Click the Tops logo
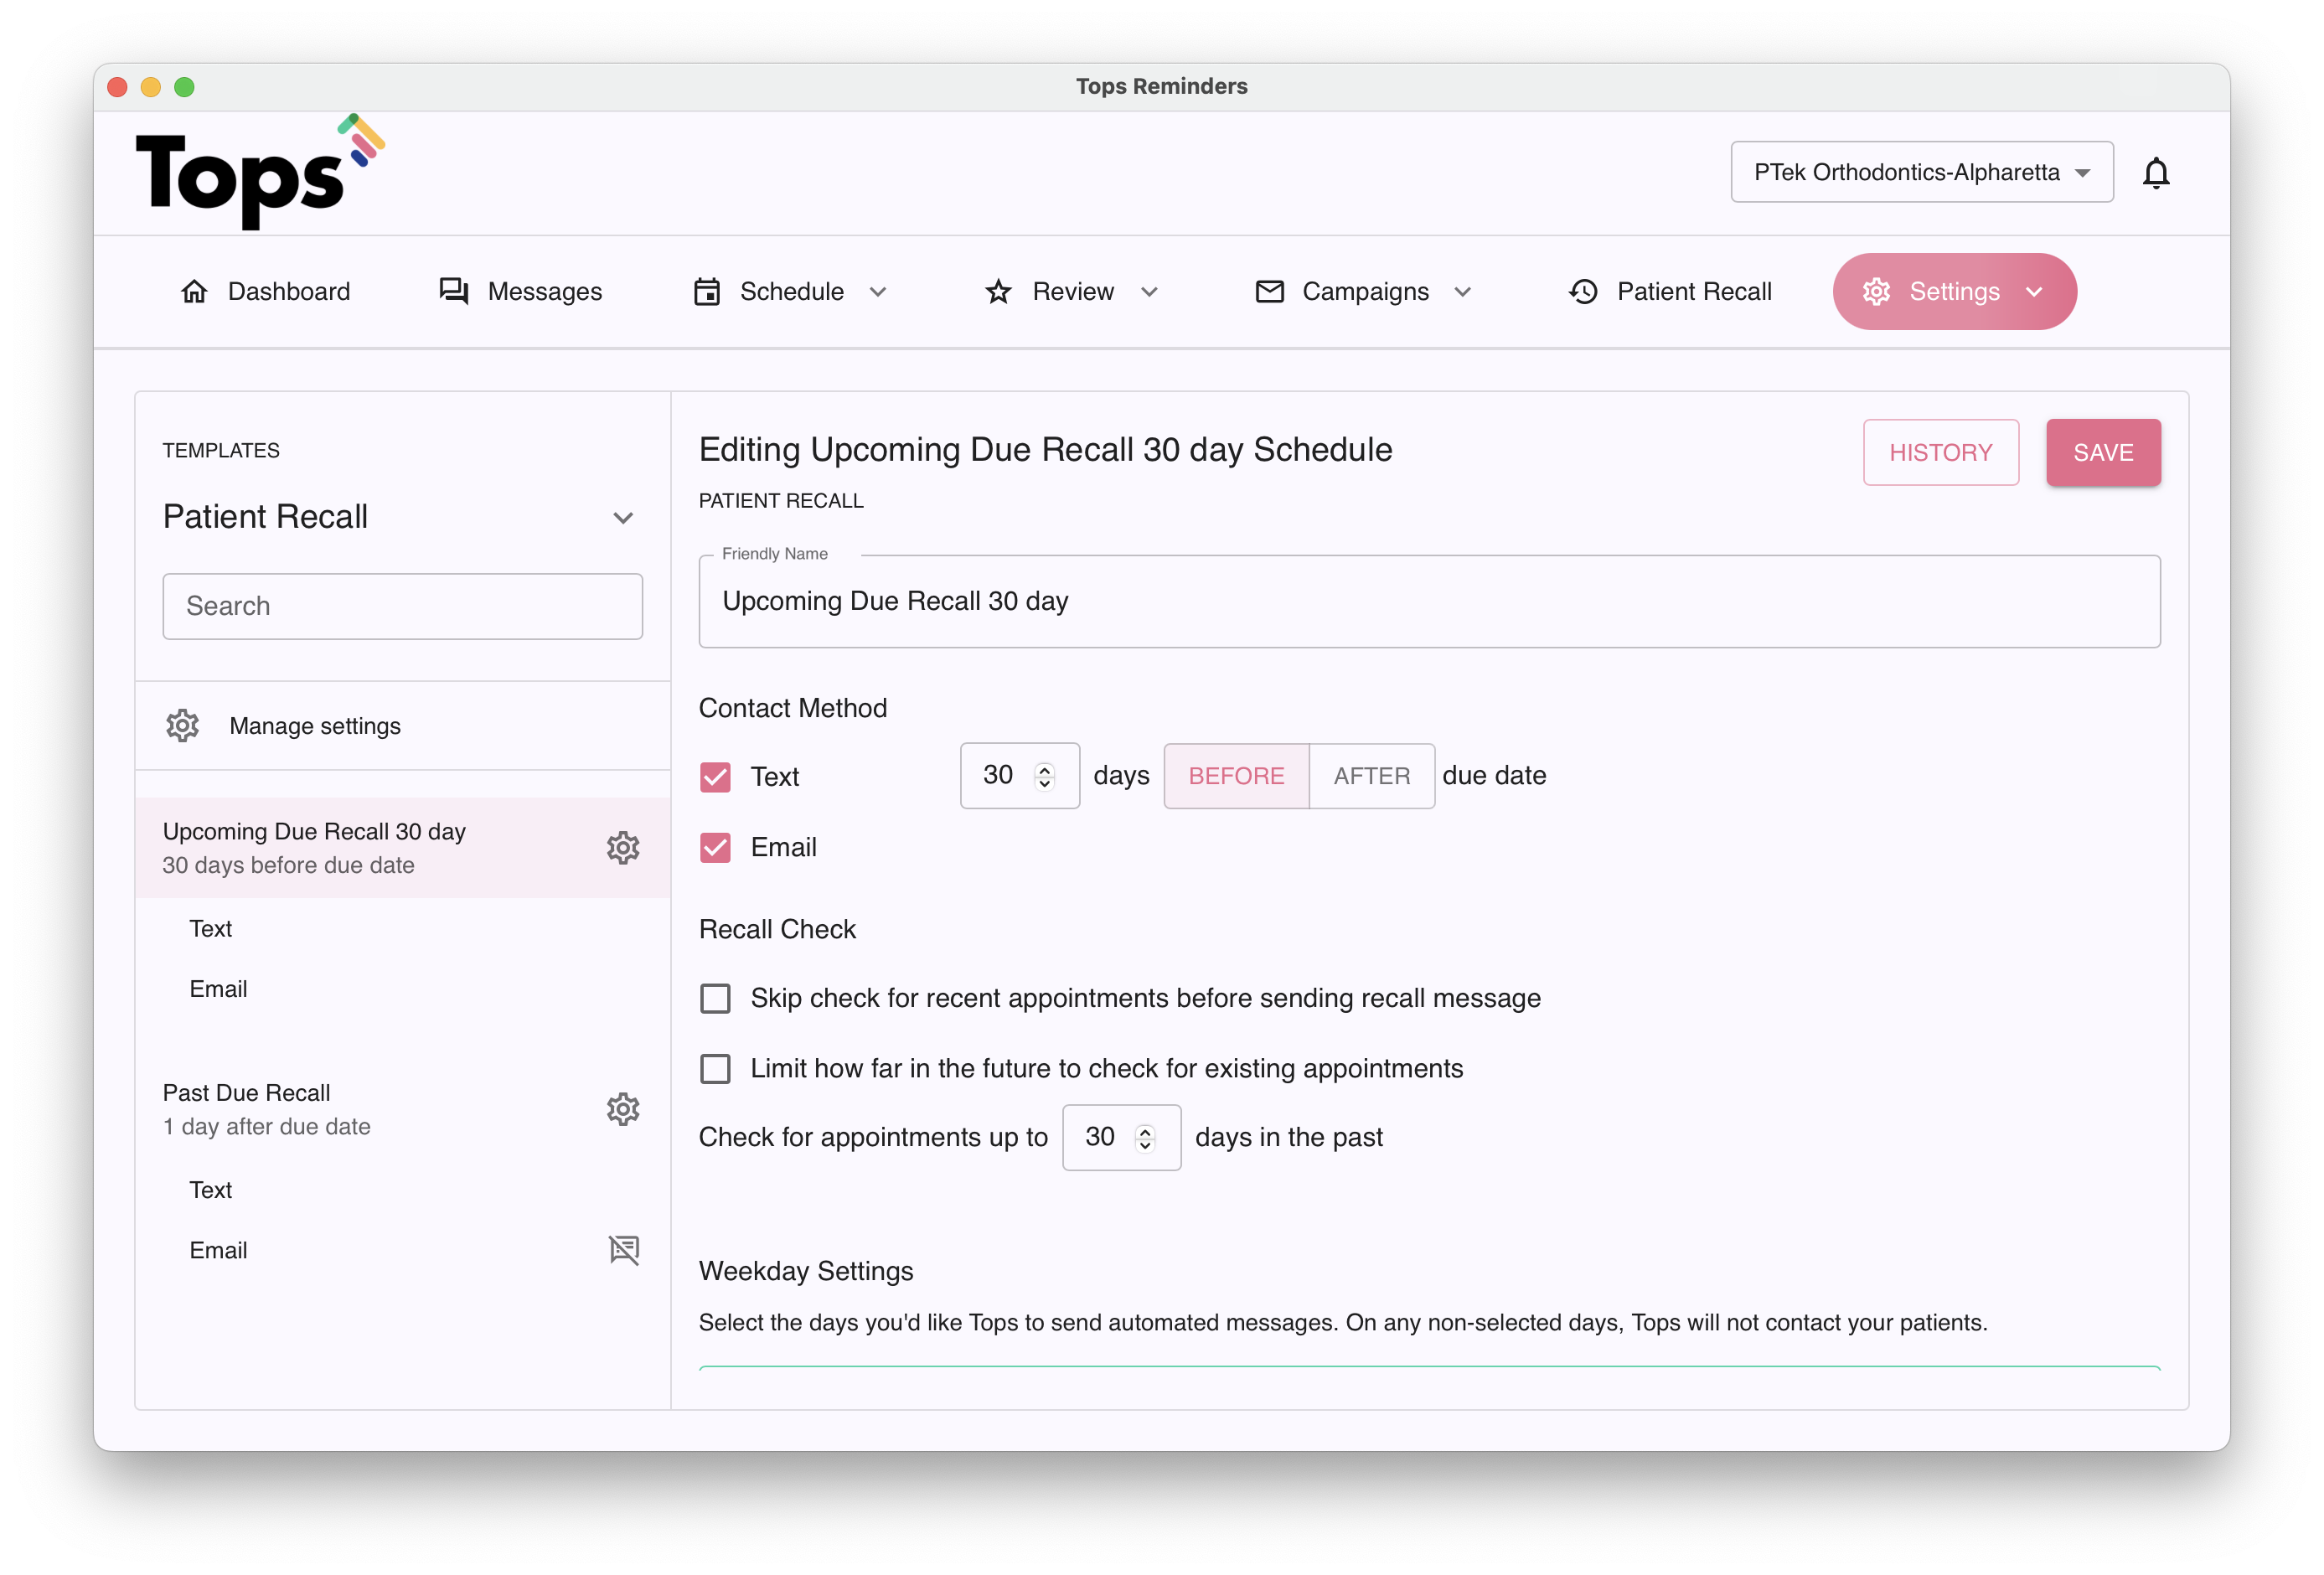Viewport: 2324px width, 1575px height. (x=259, y=173)
